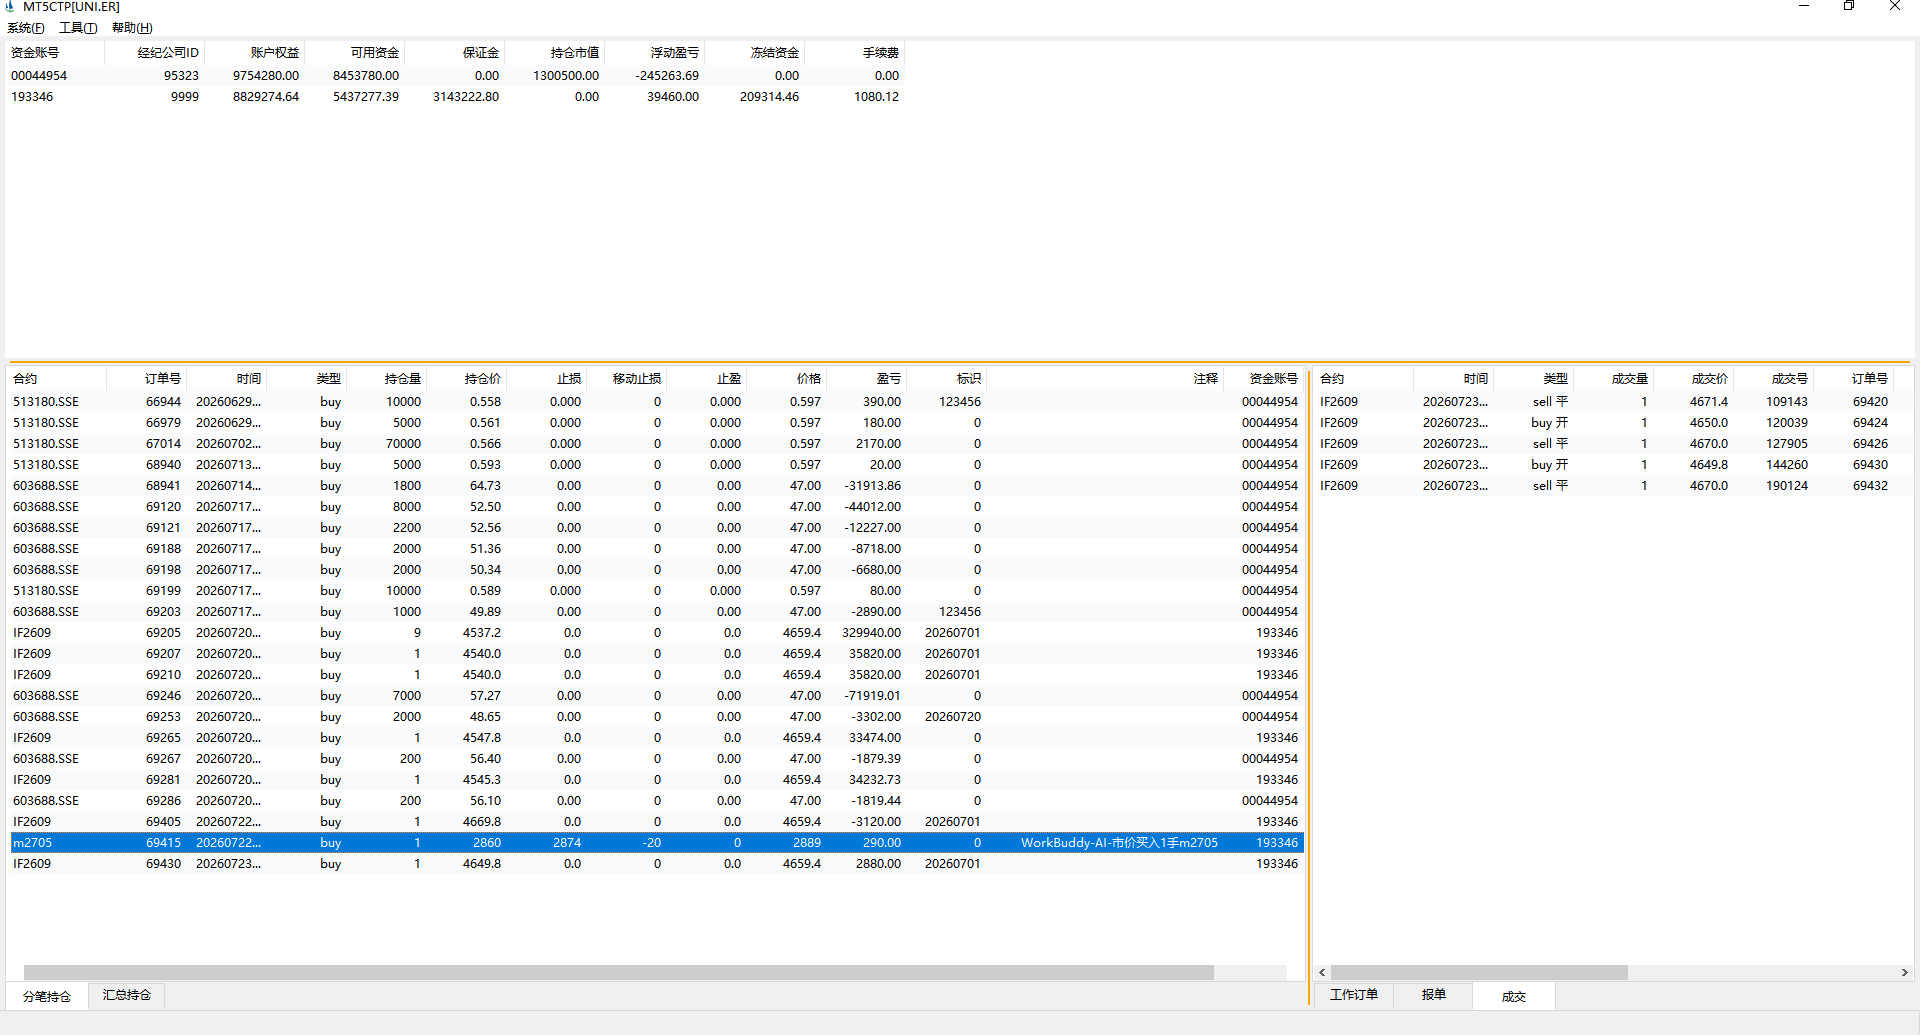
Task: Restore down the MT5CTP window
Action: pyautogui.click(x=1849, y=6)
